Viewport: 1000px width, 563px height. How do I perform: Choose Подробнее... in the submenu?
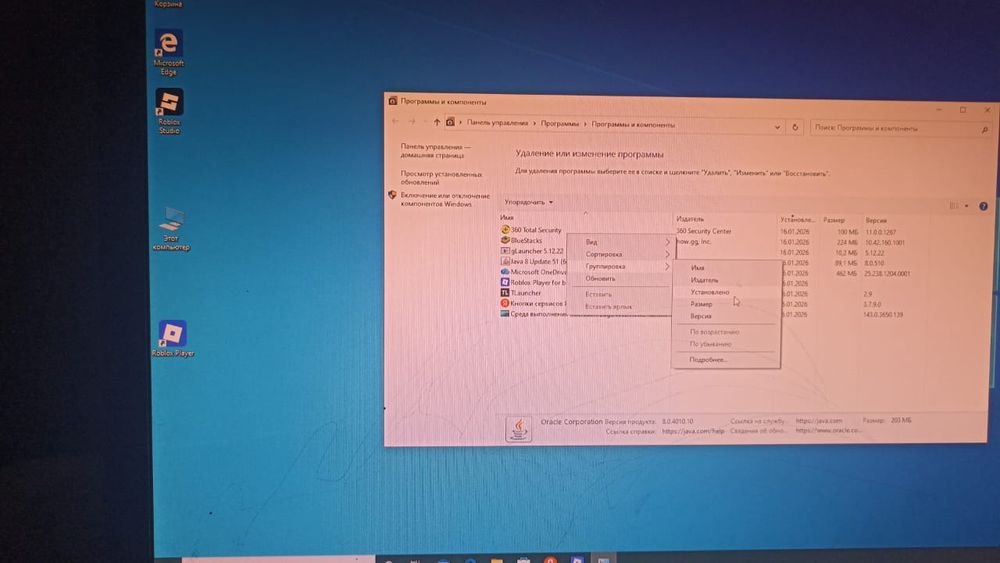click(x=726, y=360)
